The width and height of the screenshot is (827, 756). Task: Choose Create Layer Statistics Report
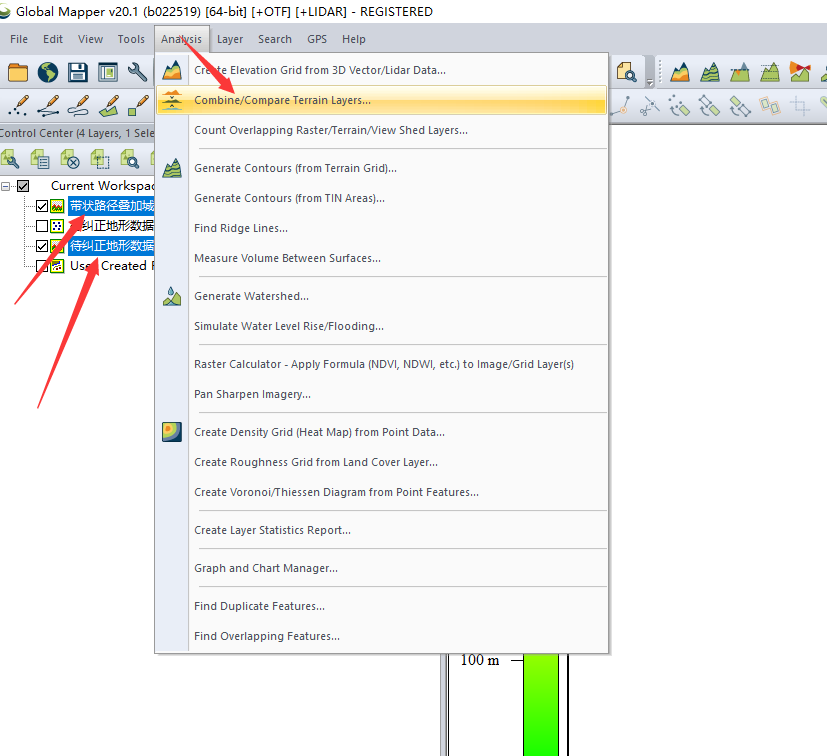[x=381, y=530]
